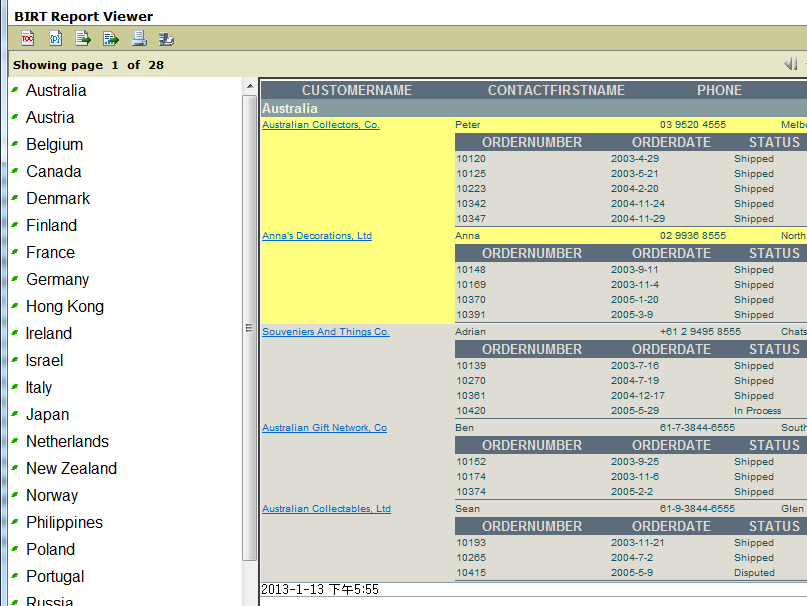
Task: Click order number 10374
Action: click(x=471, y=492)
